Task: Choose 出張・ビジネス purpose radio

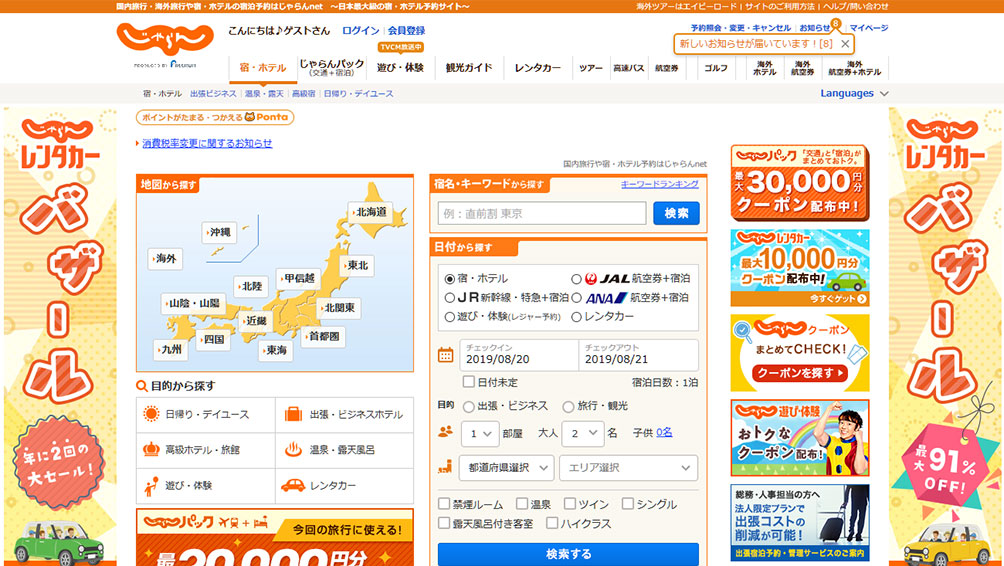Action: pyautogui.click(x=469, y=407)
